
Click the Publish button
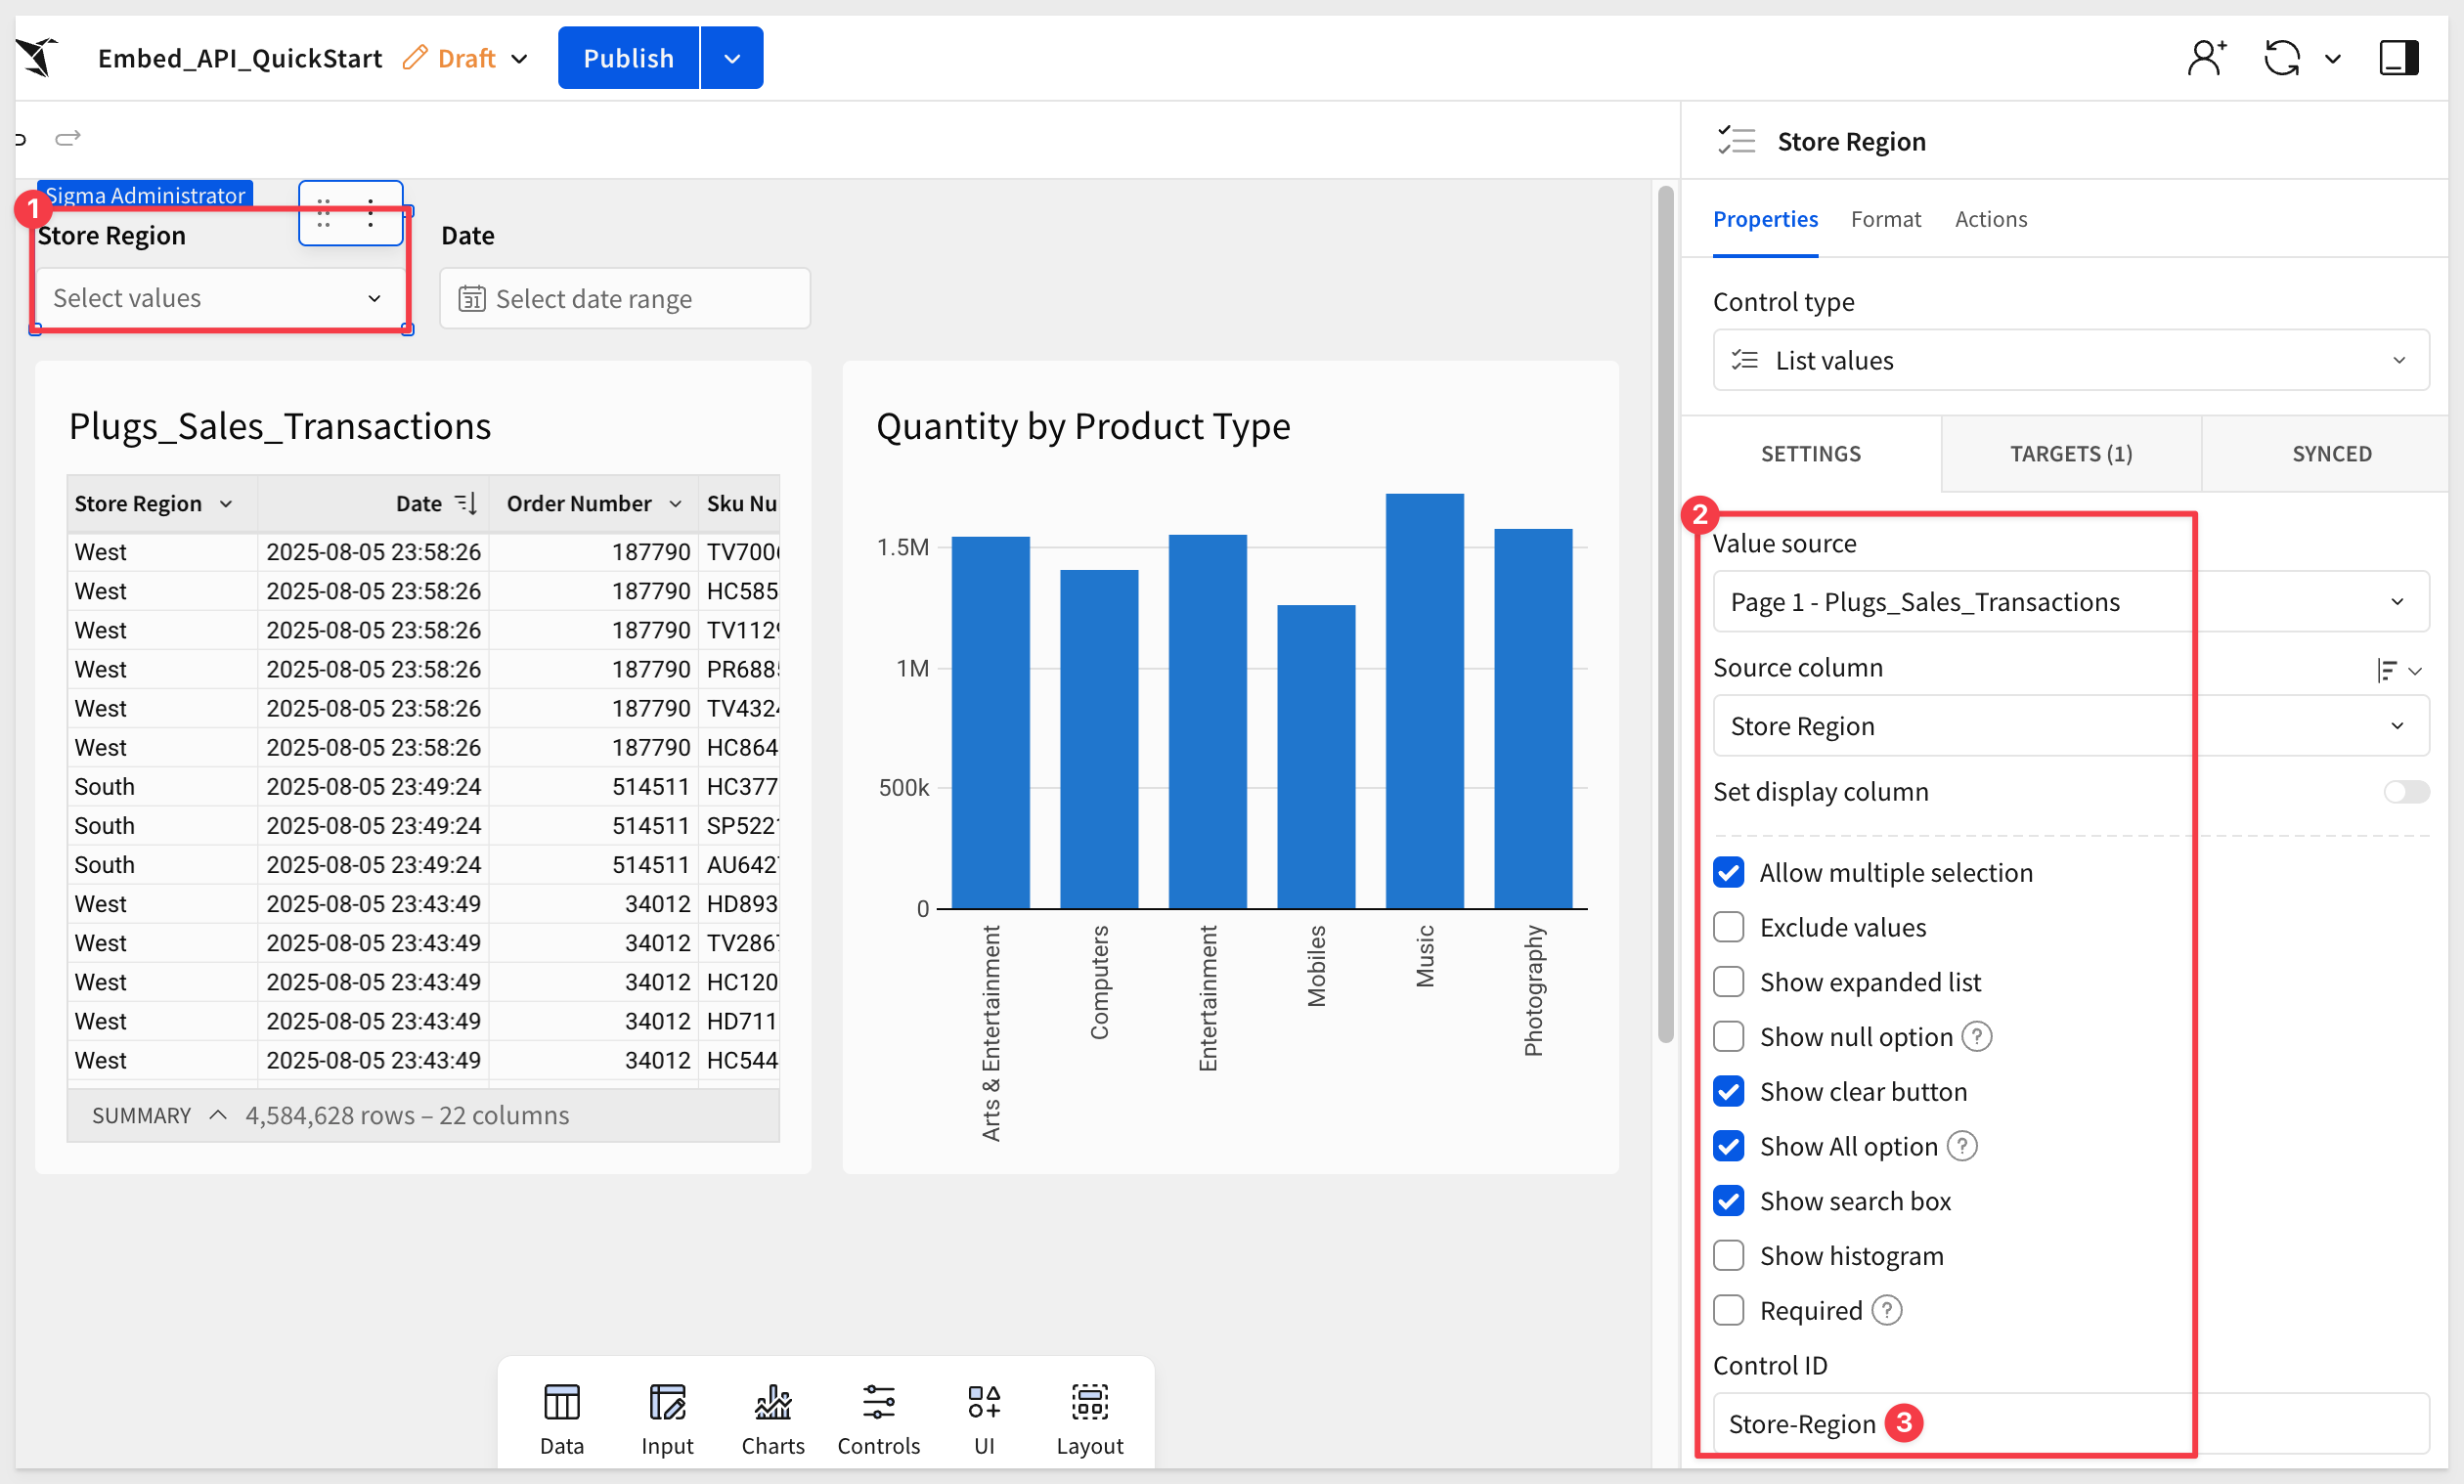628,58
